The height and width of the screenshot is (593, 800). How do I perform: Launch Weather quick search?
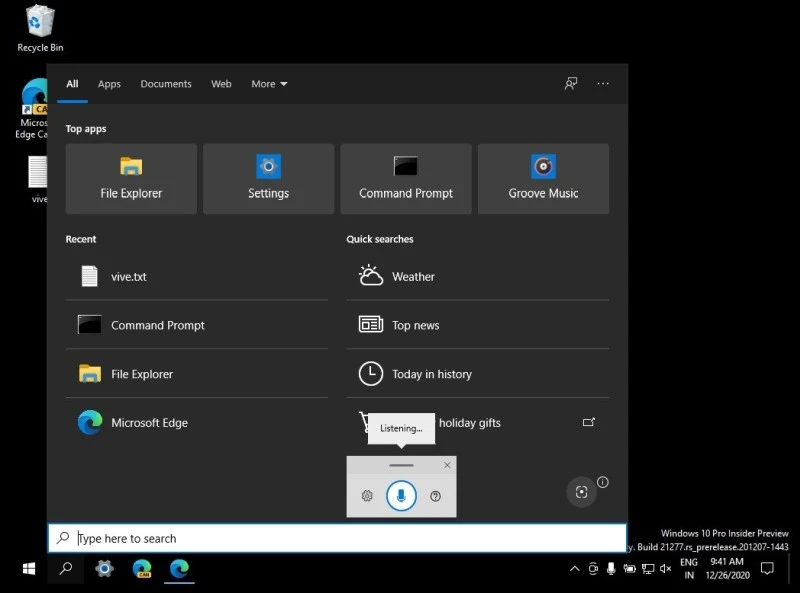point(412,276)
